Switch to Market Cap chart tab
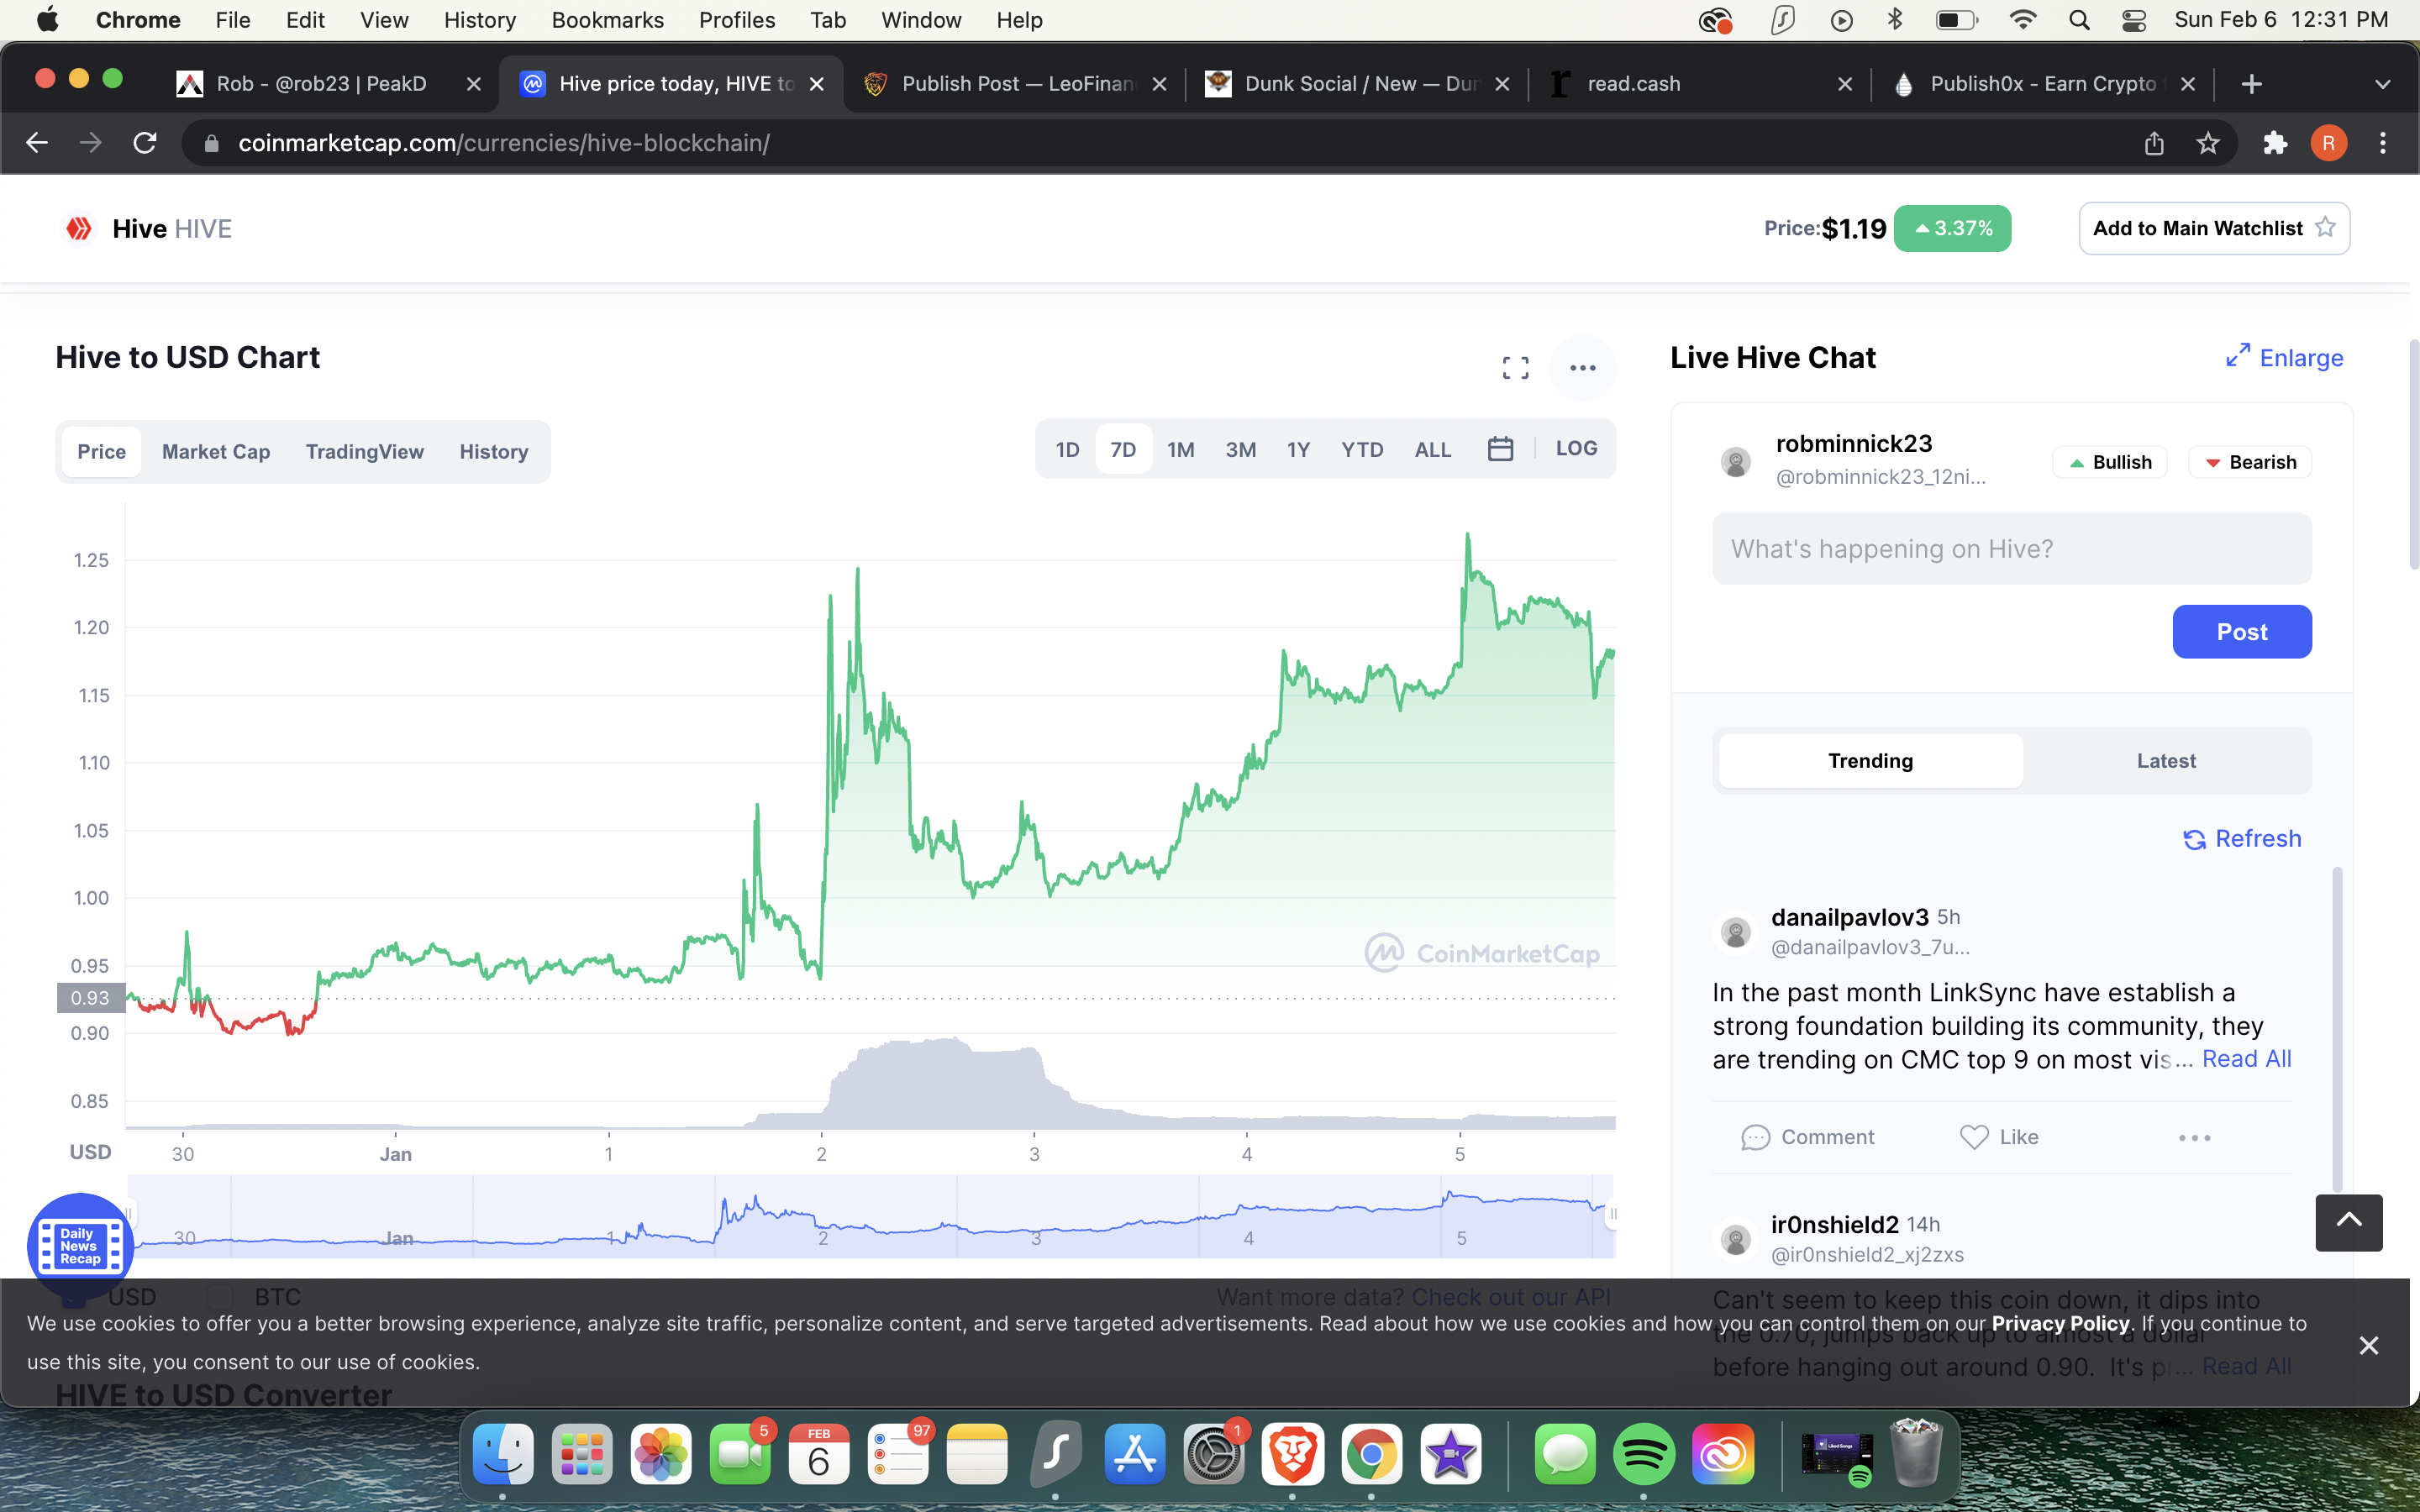Screen dimensions: 2420x1512 pyautogui.click(x=216, y=452)
